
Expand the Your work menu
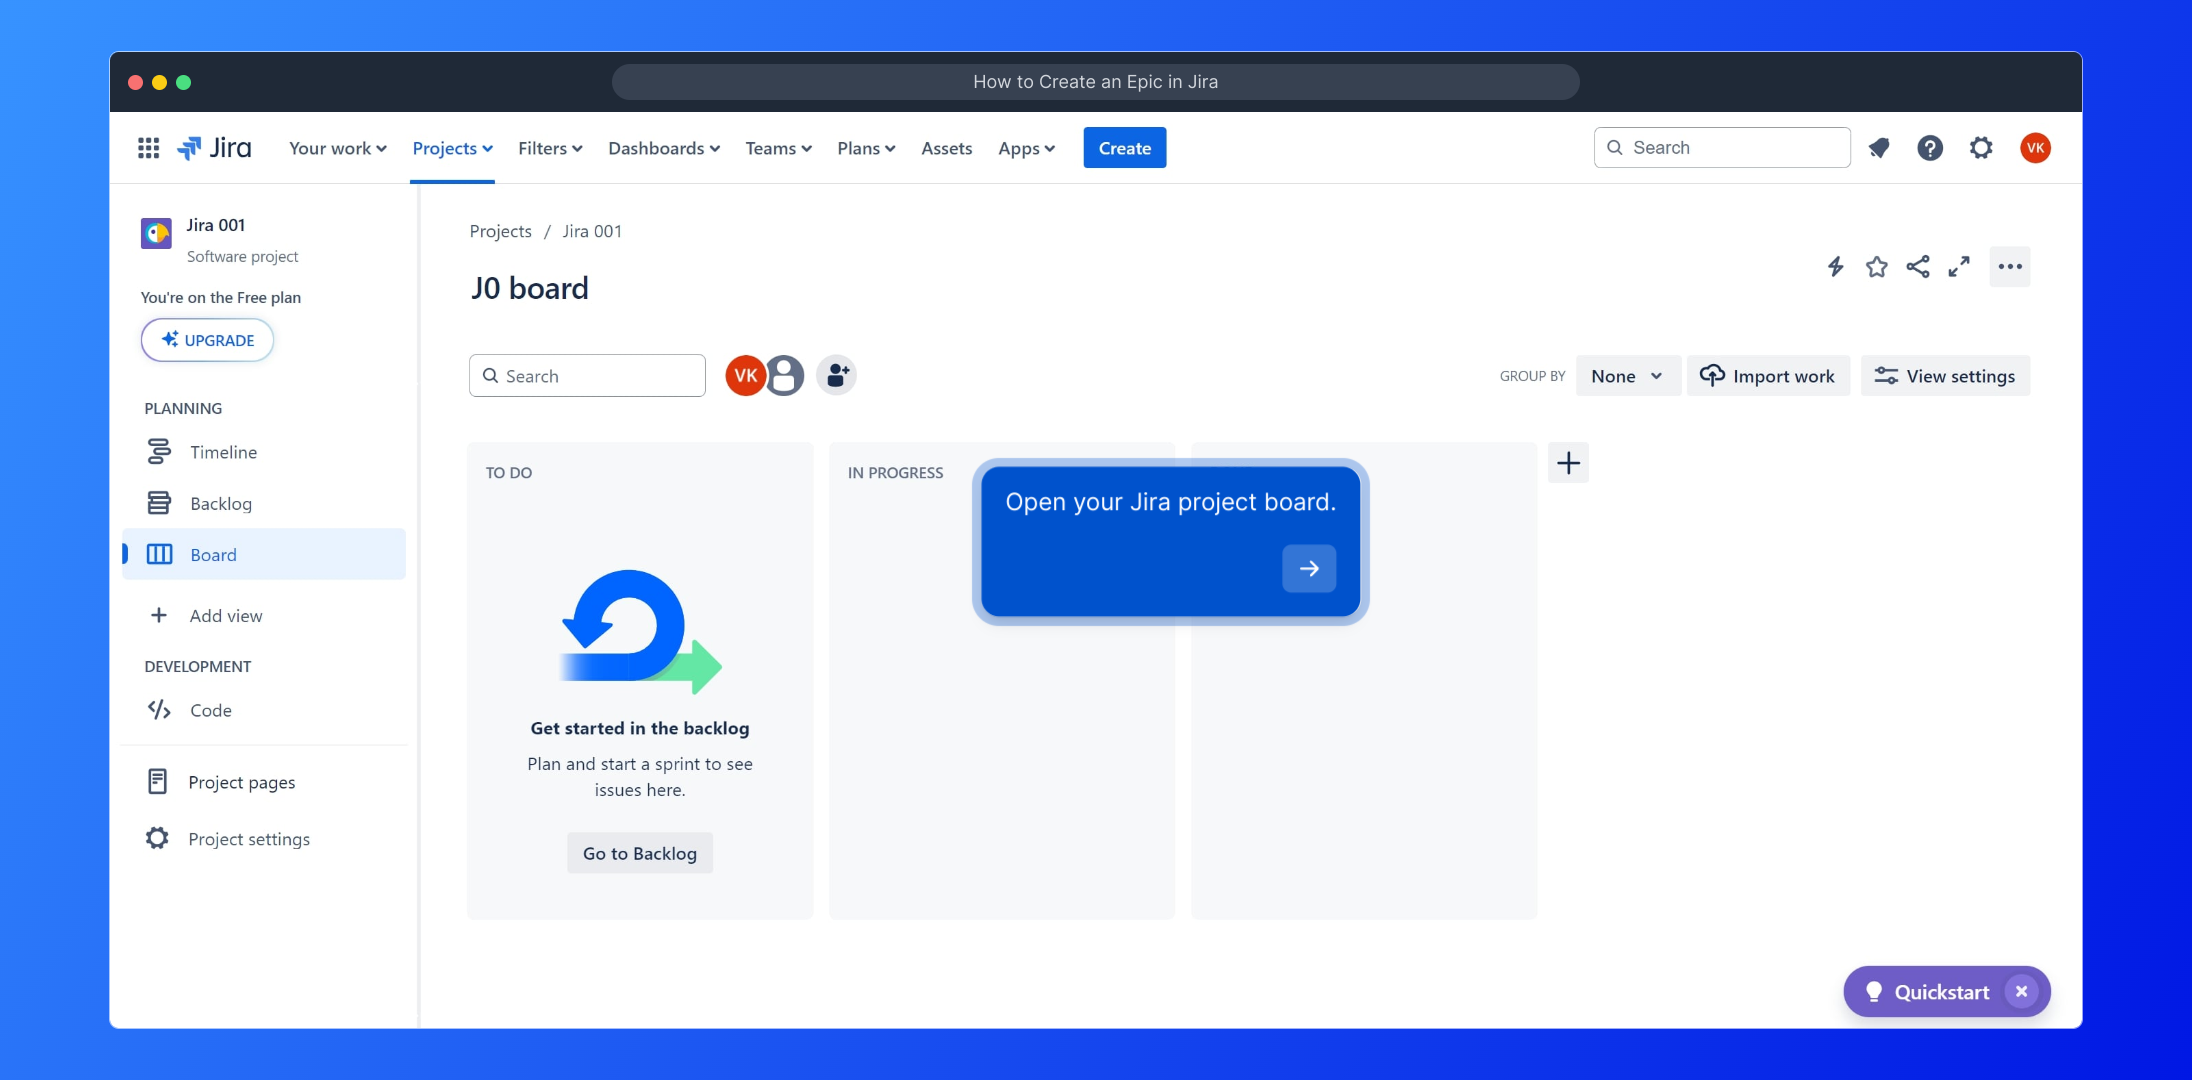point(337,148)
